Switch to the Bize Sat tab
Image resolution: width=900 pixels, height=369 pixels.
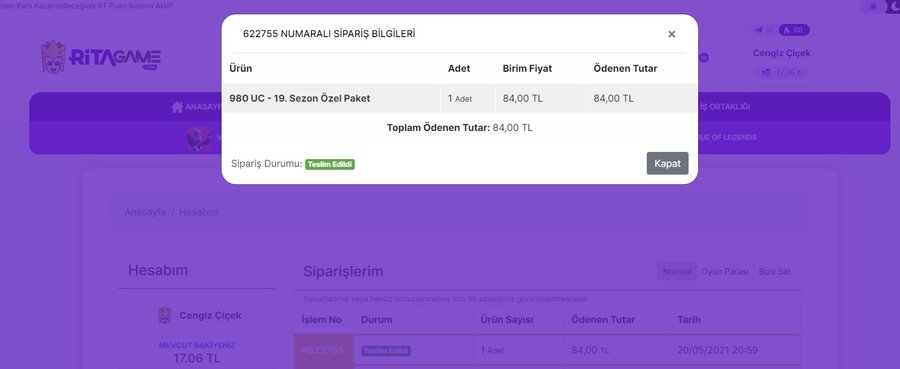pos(774,271)
